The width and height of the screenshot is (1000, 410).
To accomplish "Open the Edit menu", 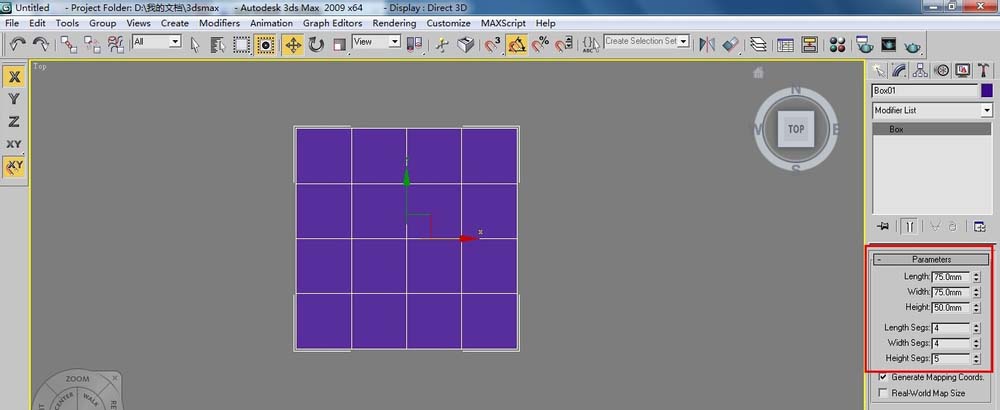I will (37, 23).
